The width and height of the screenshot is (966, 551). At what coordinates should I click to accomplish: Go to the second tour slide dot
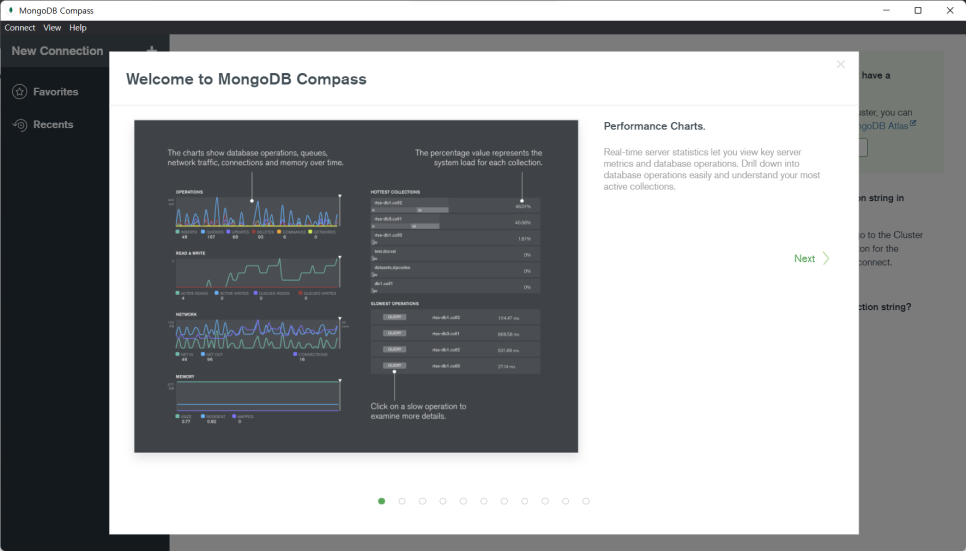(x=402, y=501)
